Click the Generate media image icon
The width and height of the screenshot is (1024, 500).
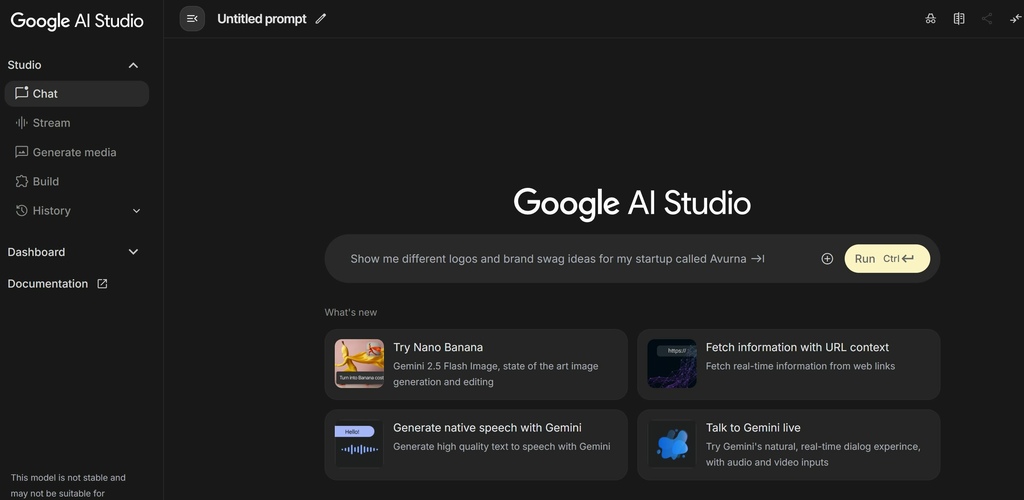pyautogui.click(x=22, y=152)
